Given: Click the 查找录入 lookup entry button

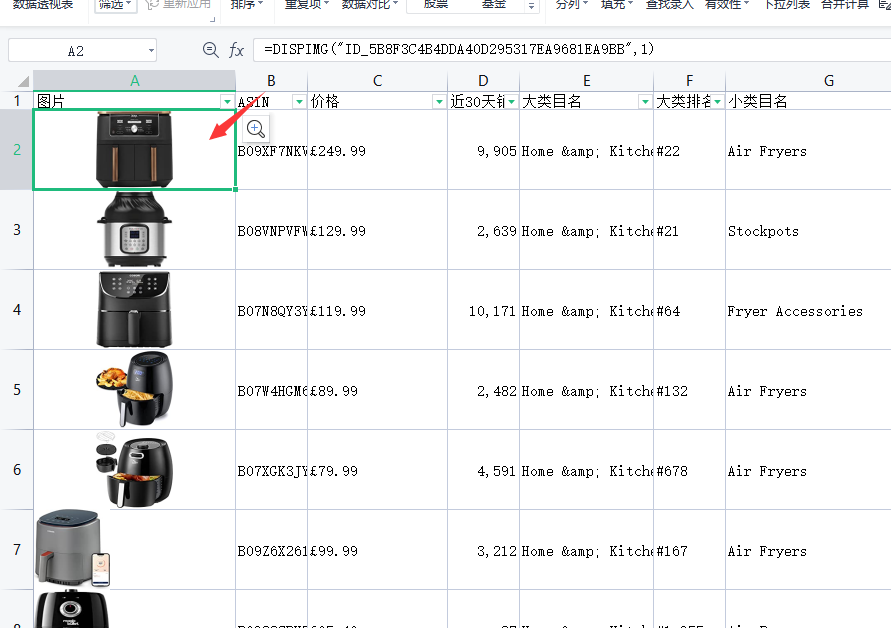Looking at the screenshot, I should 669,5.
